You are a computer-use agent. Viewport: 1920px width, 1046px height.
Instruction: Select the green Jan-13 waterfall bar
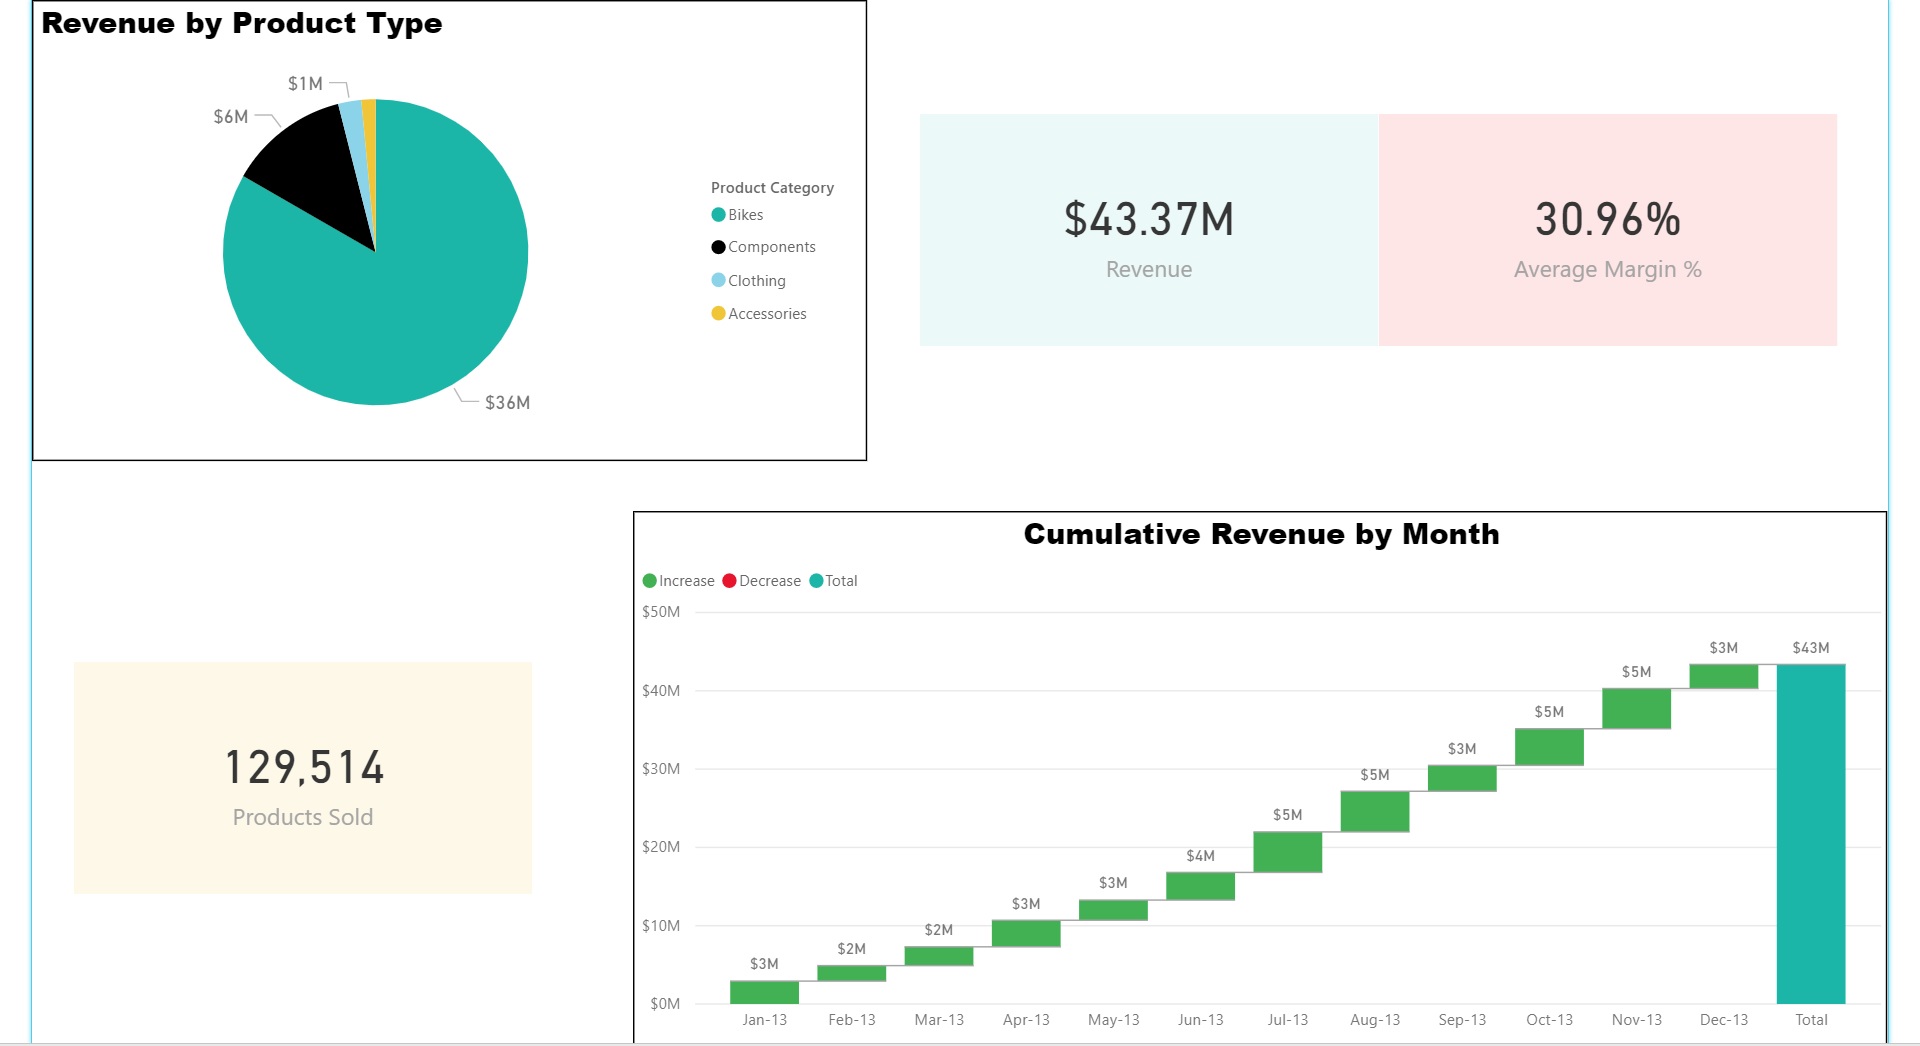click(x=765, y=992)
